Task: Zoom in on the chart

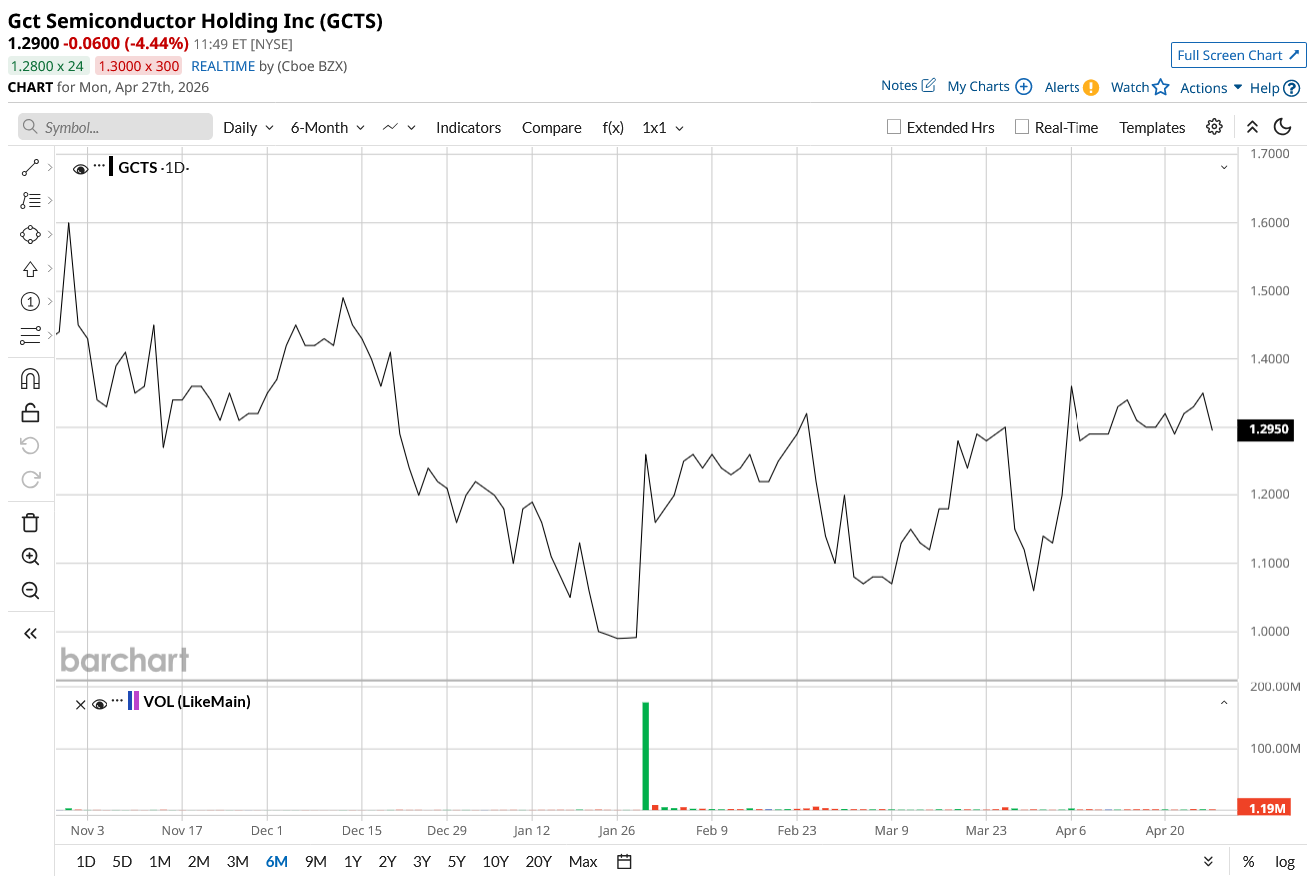Action: point(30,557)
